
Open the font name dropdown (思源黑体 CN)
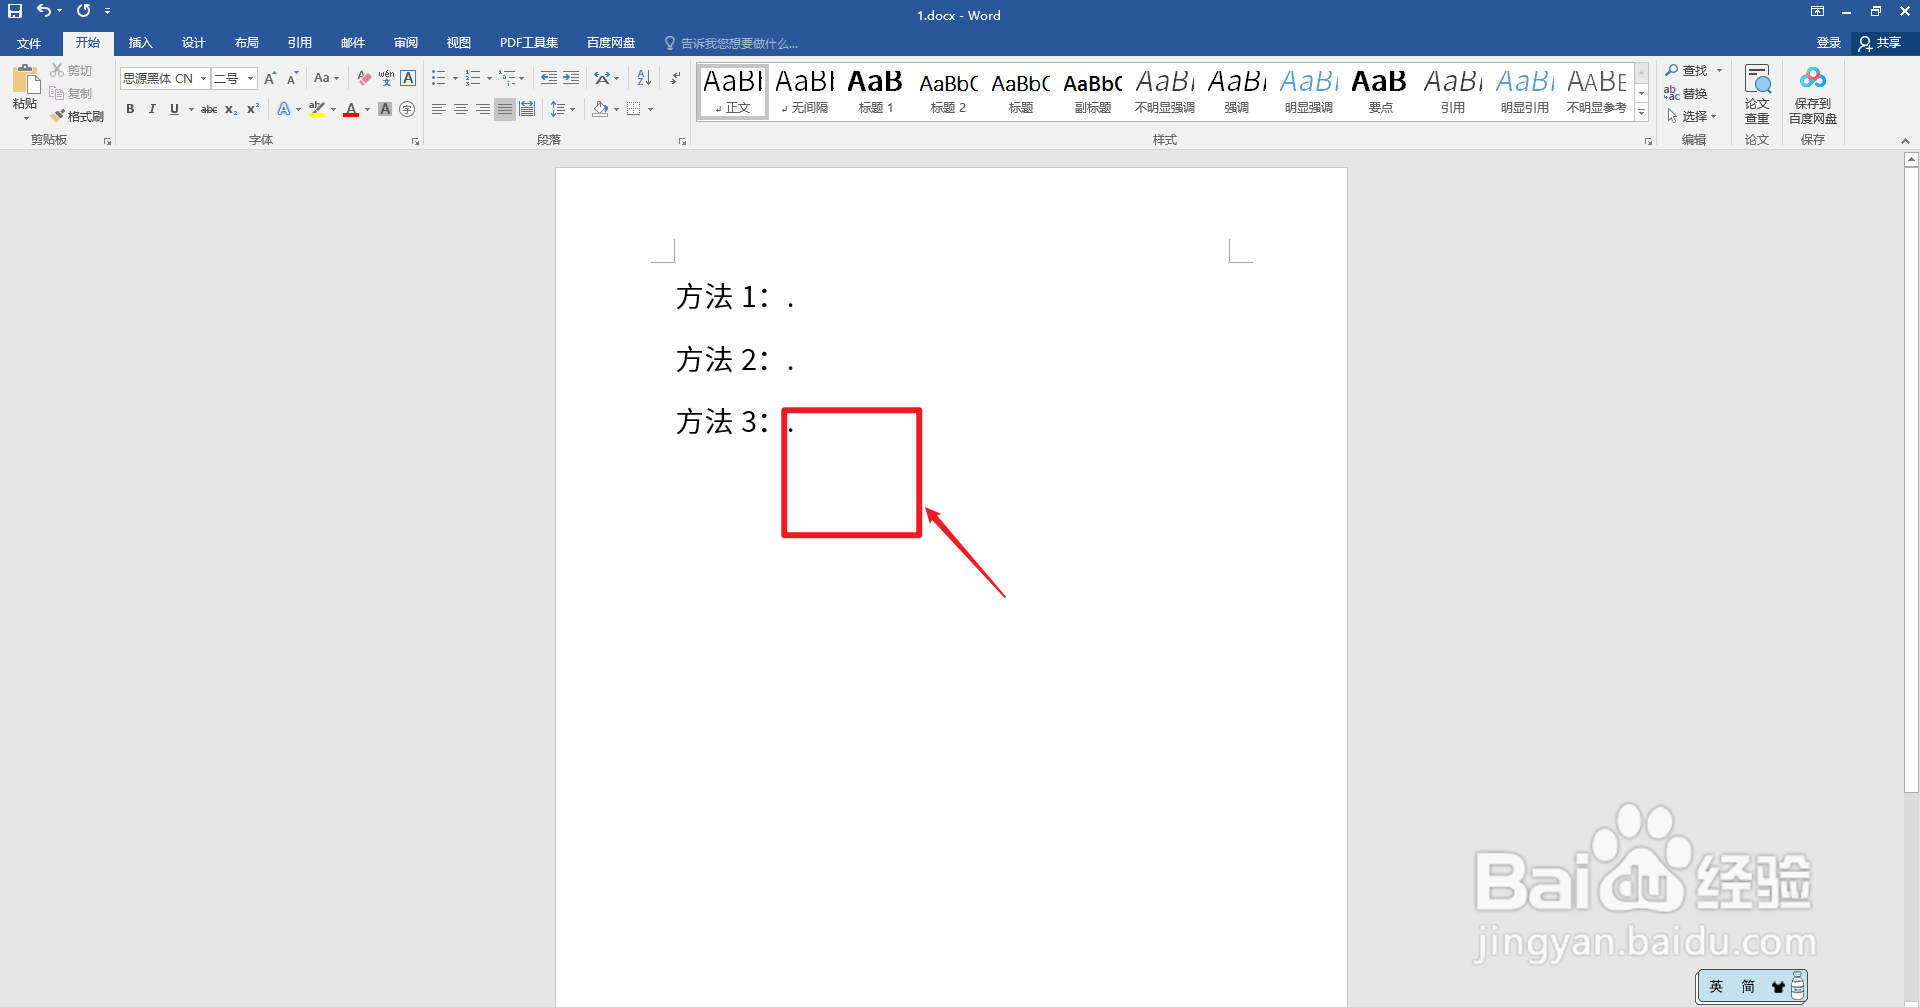coord(203,78)
